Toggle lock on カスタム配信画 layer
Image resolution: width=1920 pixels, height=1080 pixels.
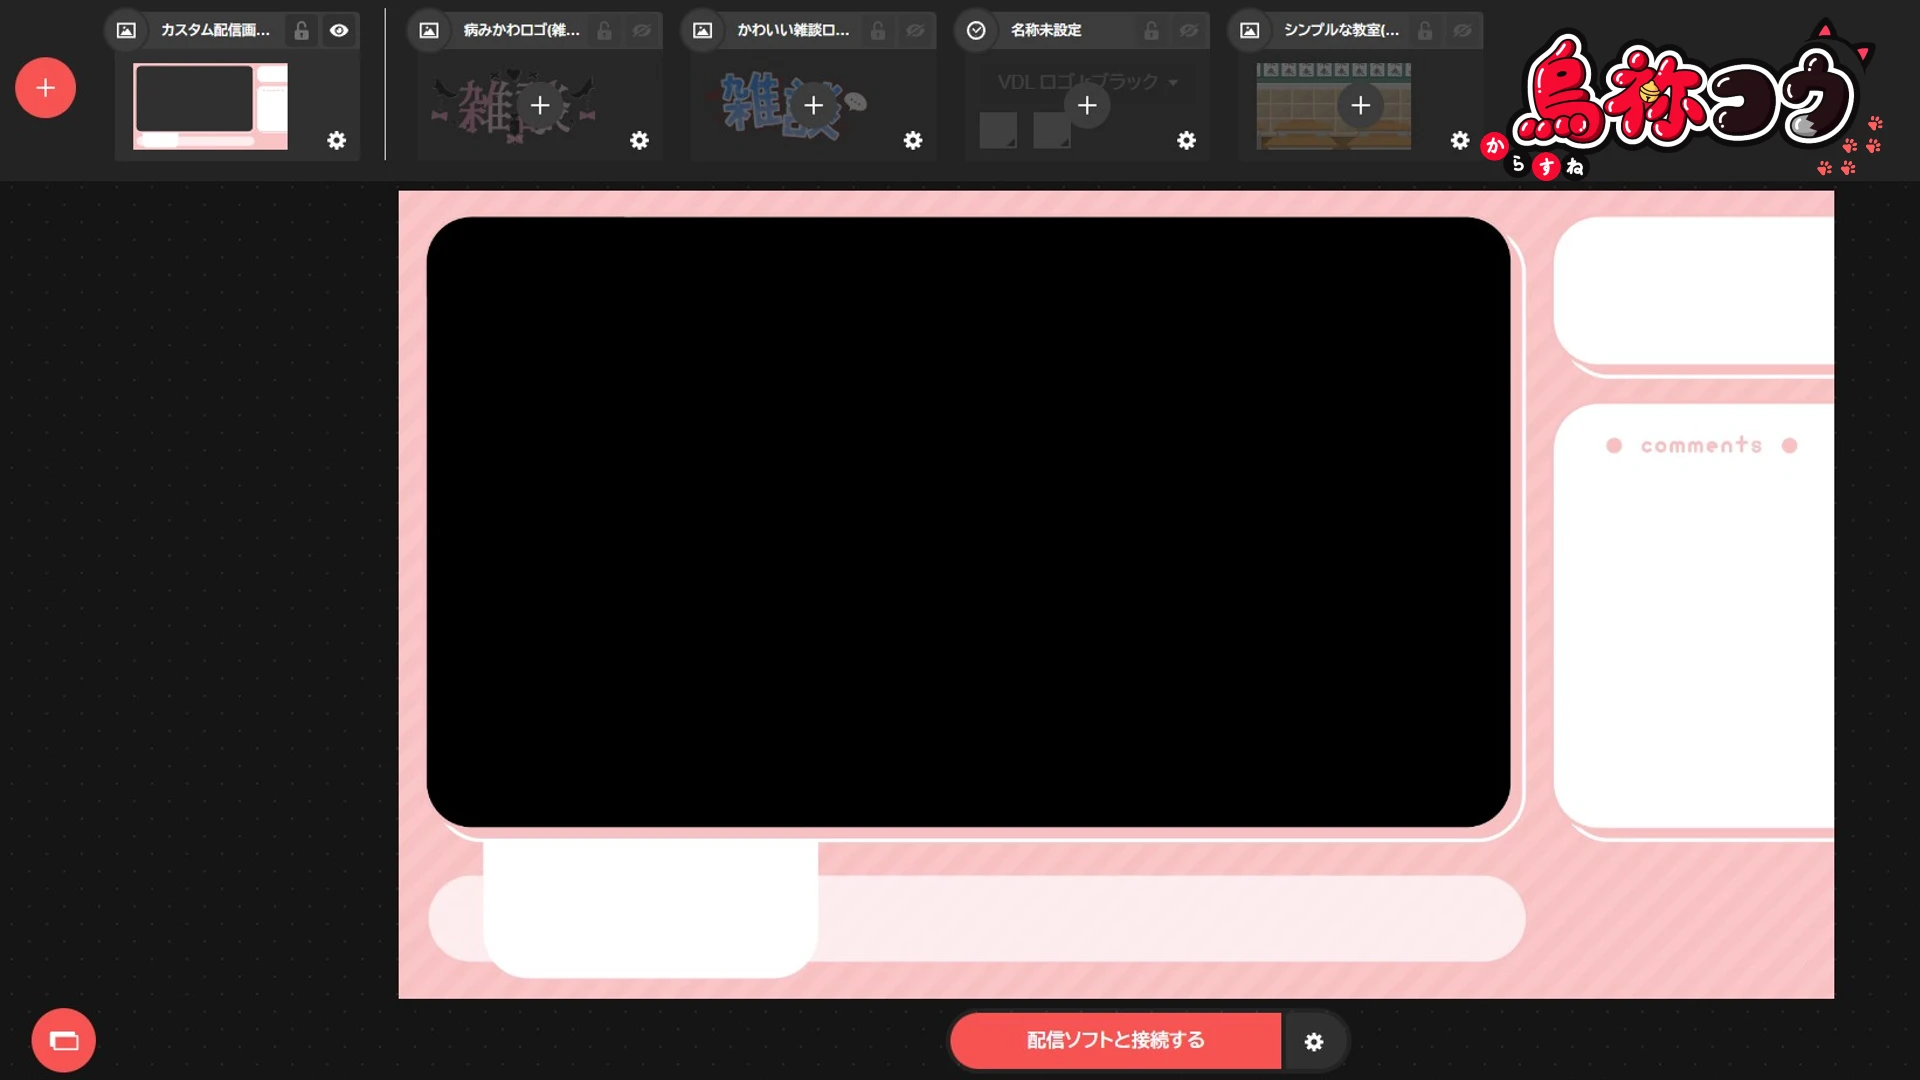[301, 30]
